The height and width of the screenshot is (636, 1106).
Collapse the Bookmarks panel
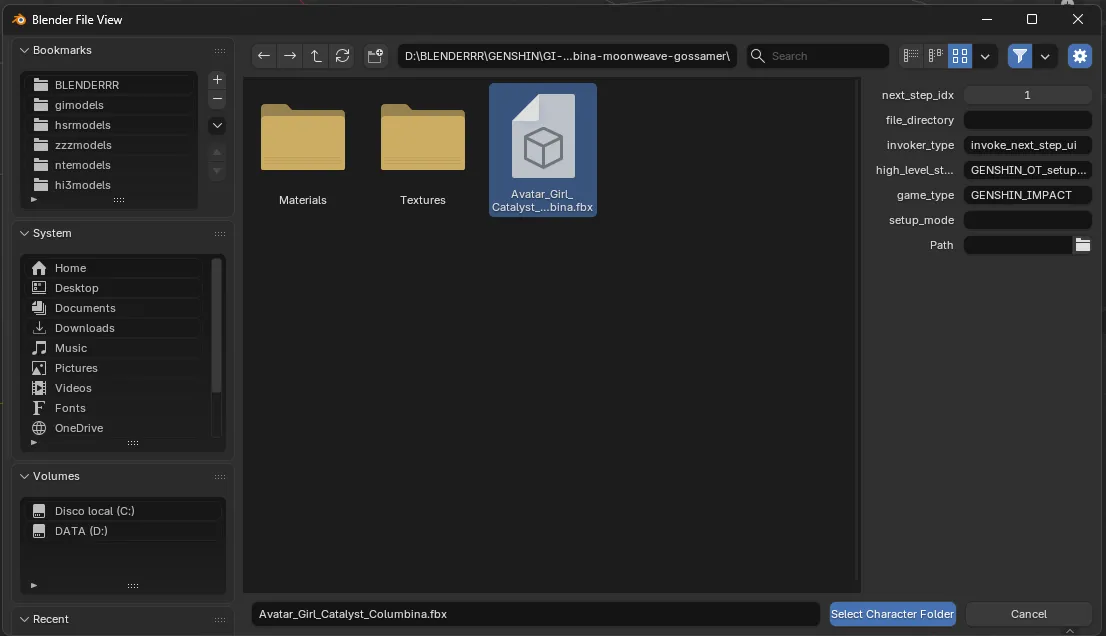25,50
